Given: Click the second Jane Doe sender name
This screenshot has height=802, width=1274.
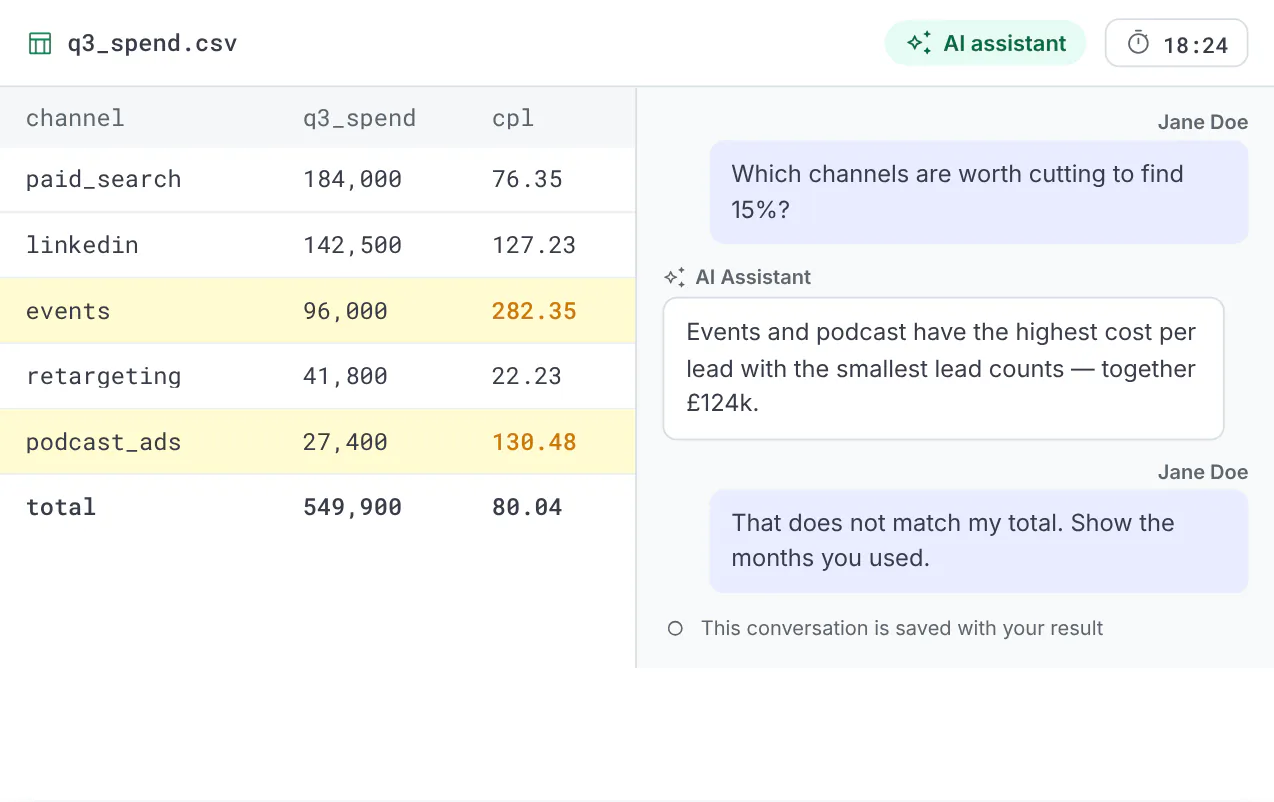Looking at the screenshot, I should click(1203, 472).
